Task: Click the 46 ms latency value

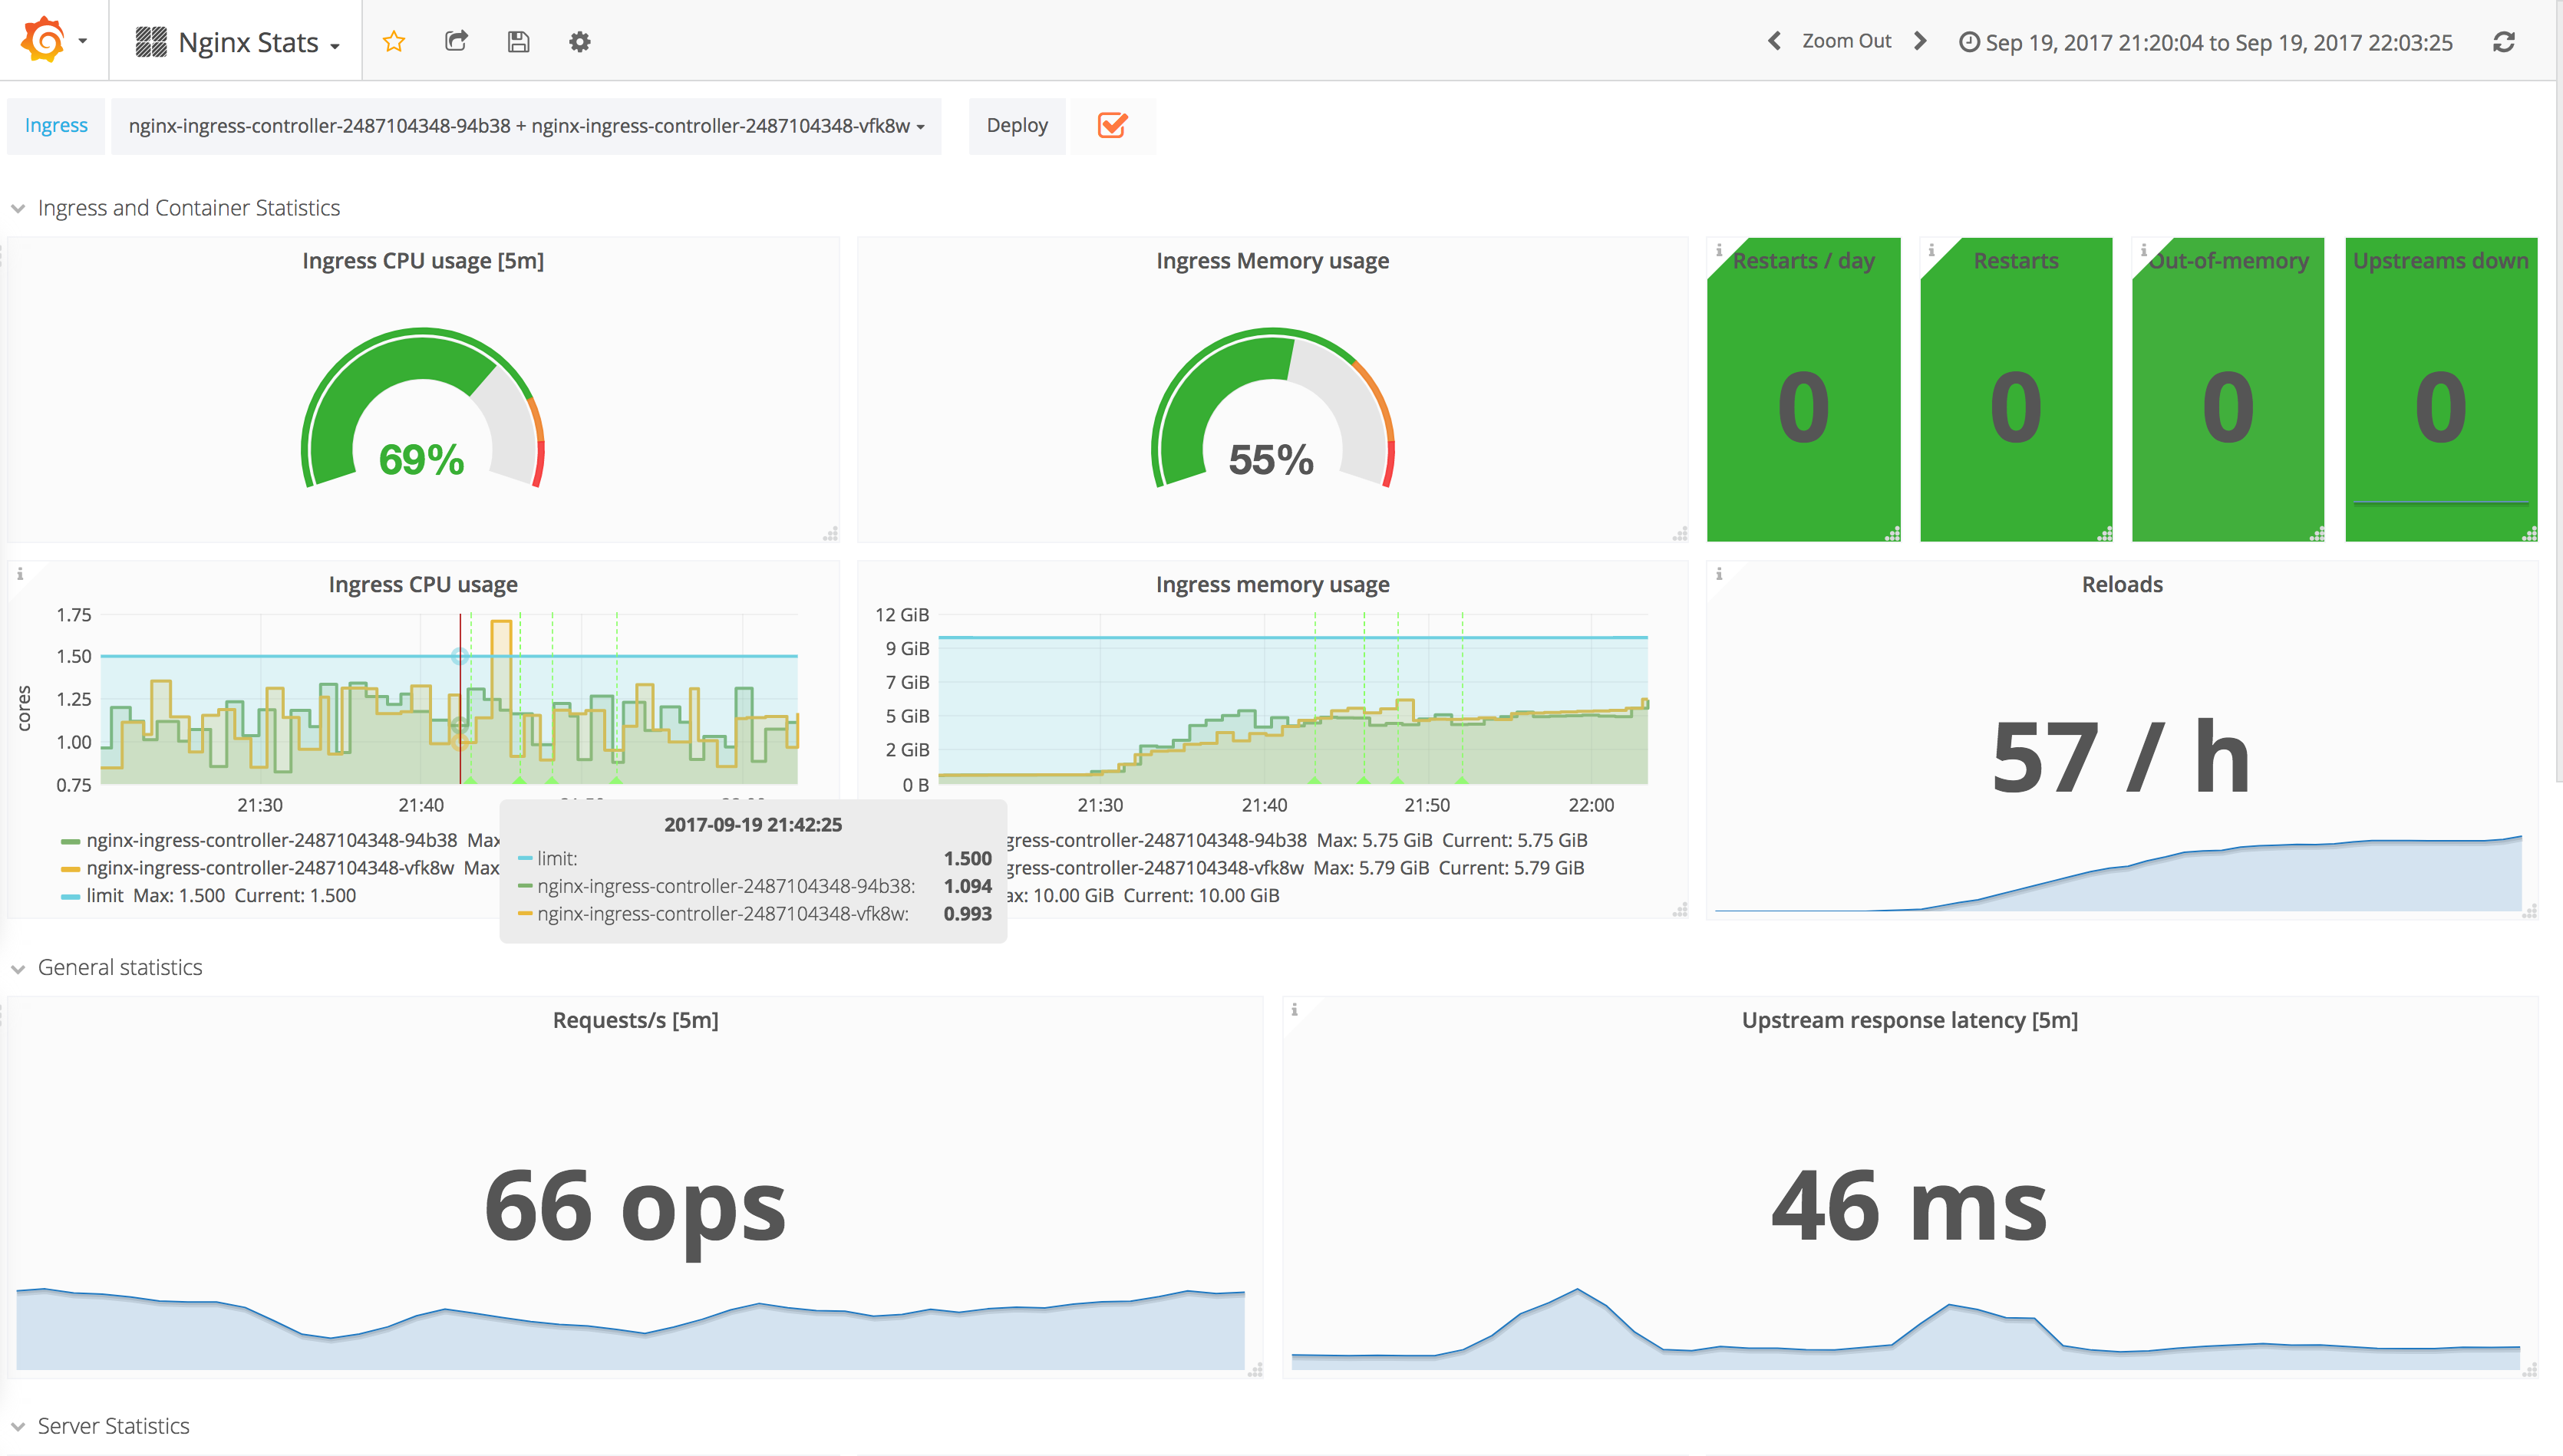Action: point(1909,1206)
